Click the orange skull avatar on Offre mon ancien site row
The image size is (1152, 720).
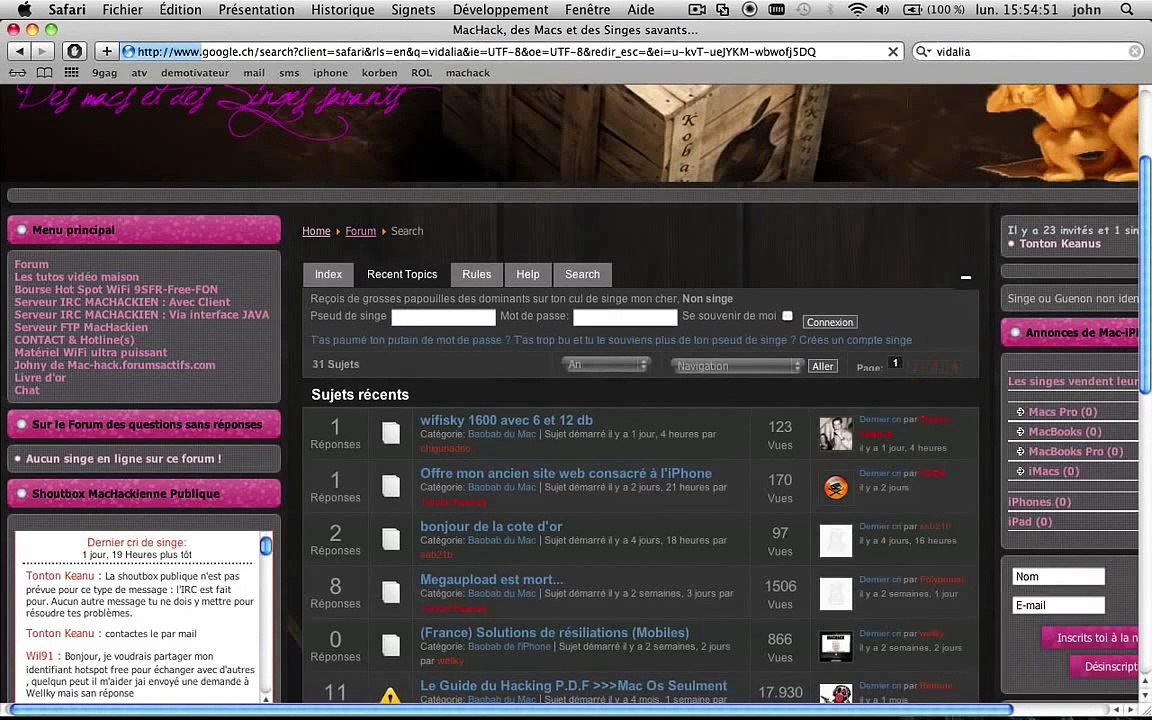tap(835, 487)
